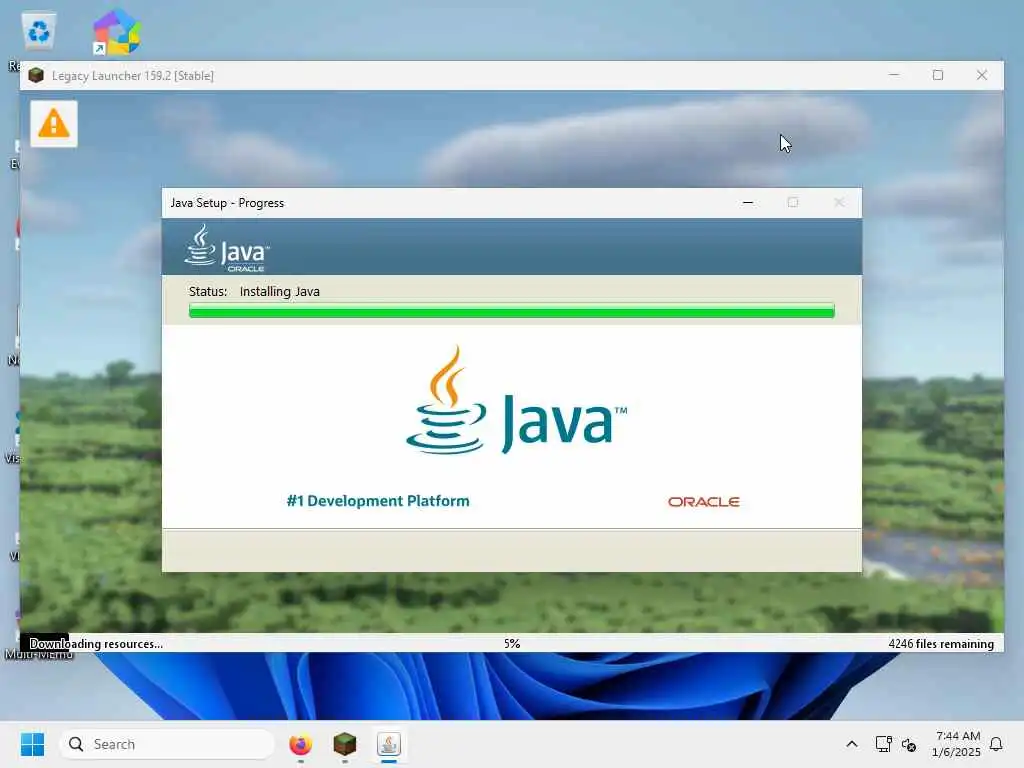Expand the hidden system tray icons chevron
This screenshot has height=768, width=1024.
[852, 744]
